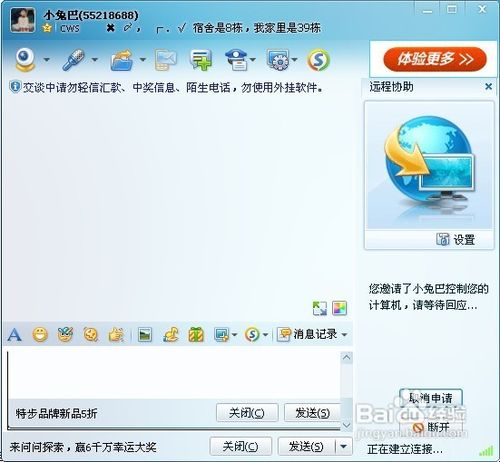
Task: Click the bottom 发送(S) button
Action: point(306,446)
